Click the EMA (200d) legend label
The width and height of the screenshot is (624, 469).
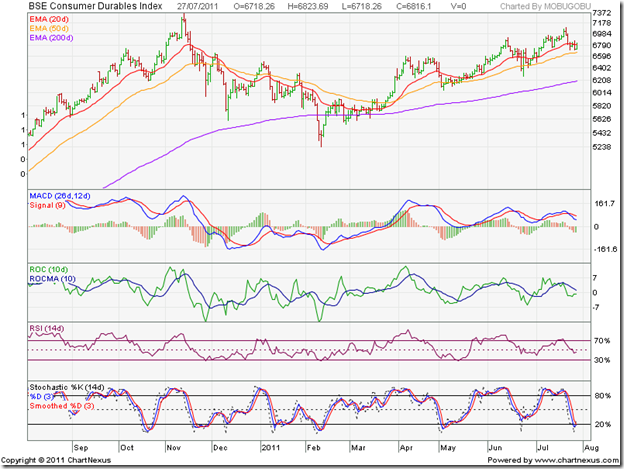tap(51, 38)
